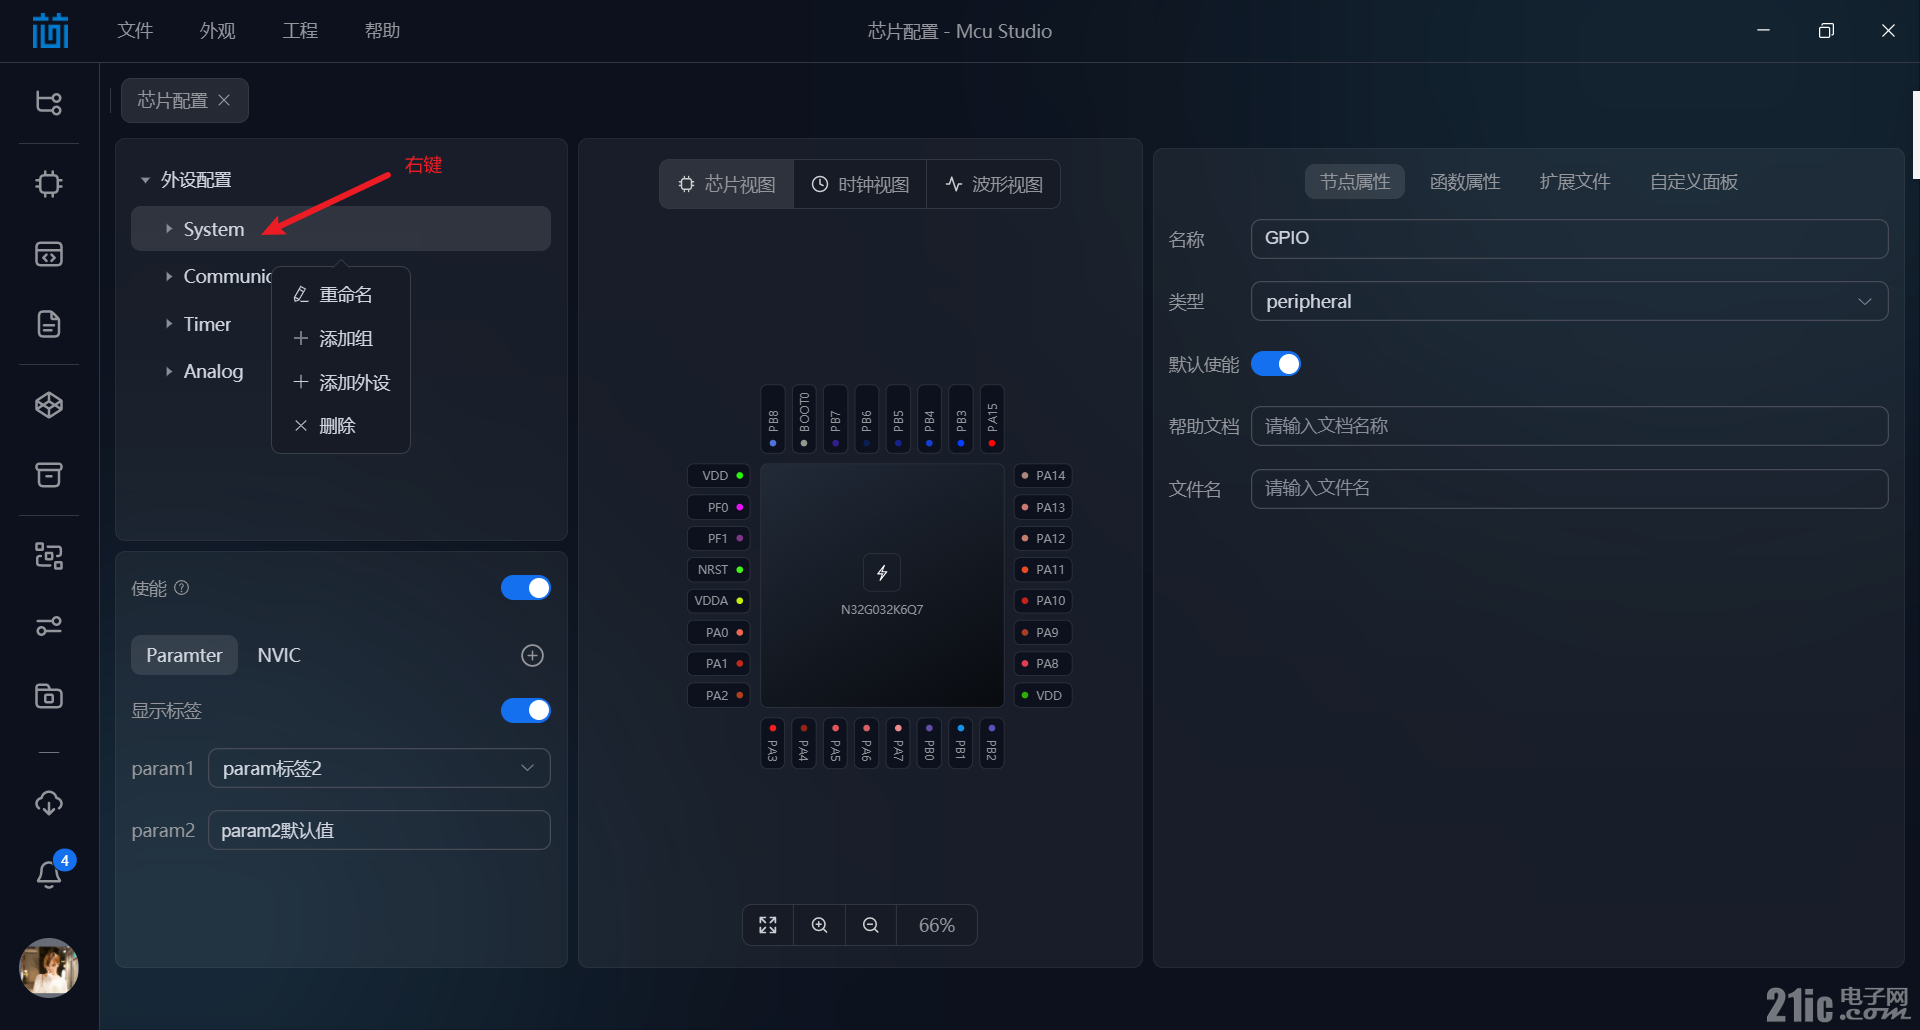Toggle the 默认使能 switch

coord(1276,364)
